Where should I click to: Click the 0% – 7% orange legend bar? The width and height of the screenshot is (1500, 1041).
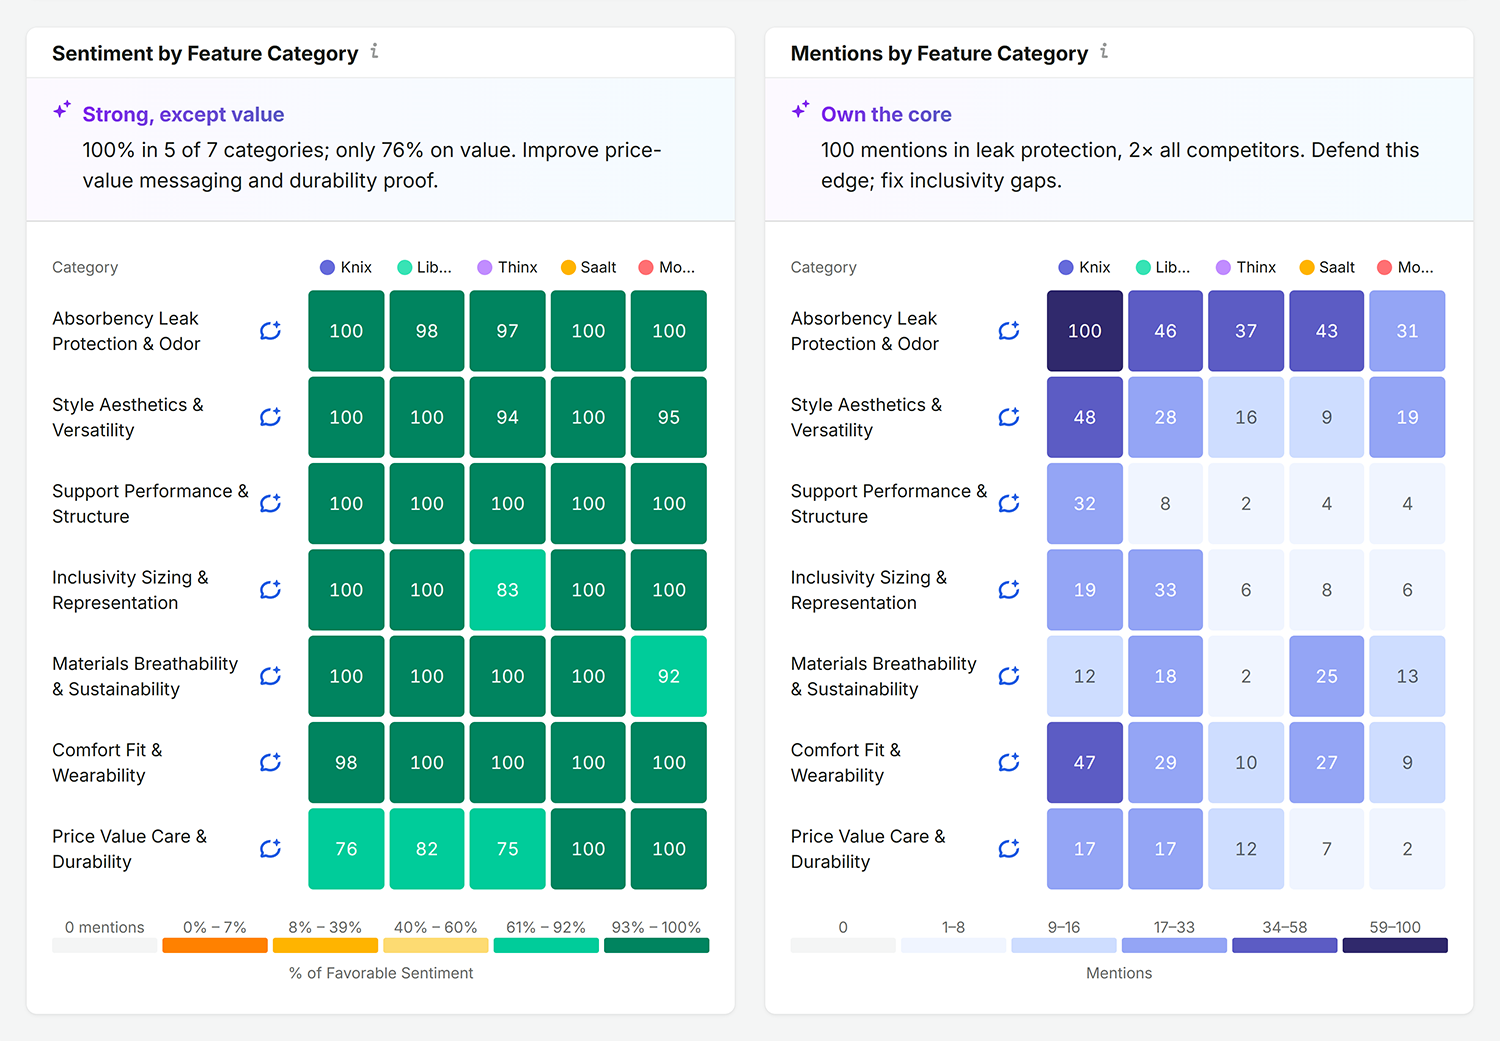[x=215, y=945]
